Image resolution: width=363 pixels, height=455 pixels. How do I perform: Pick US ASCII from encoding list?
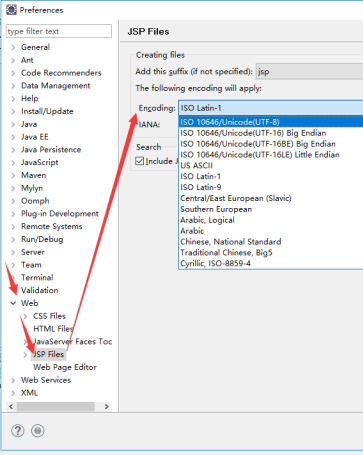tap(196, 166)
